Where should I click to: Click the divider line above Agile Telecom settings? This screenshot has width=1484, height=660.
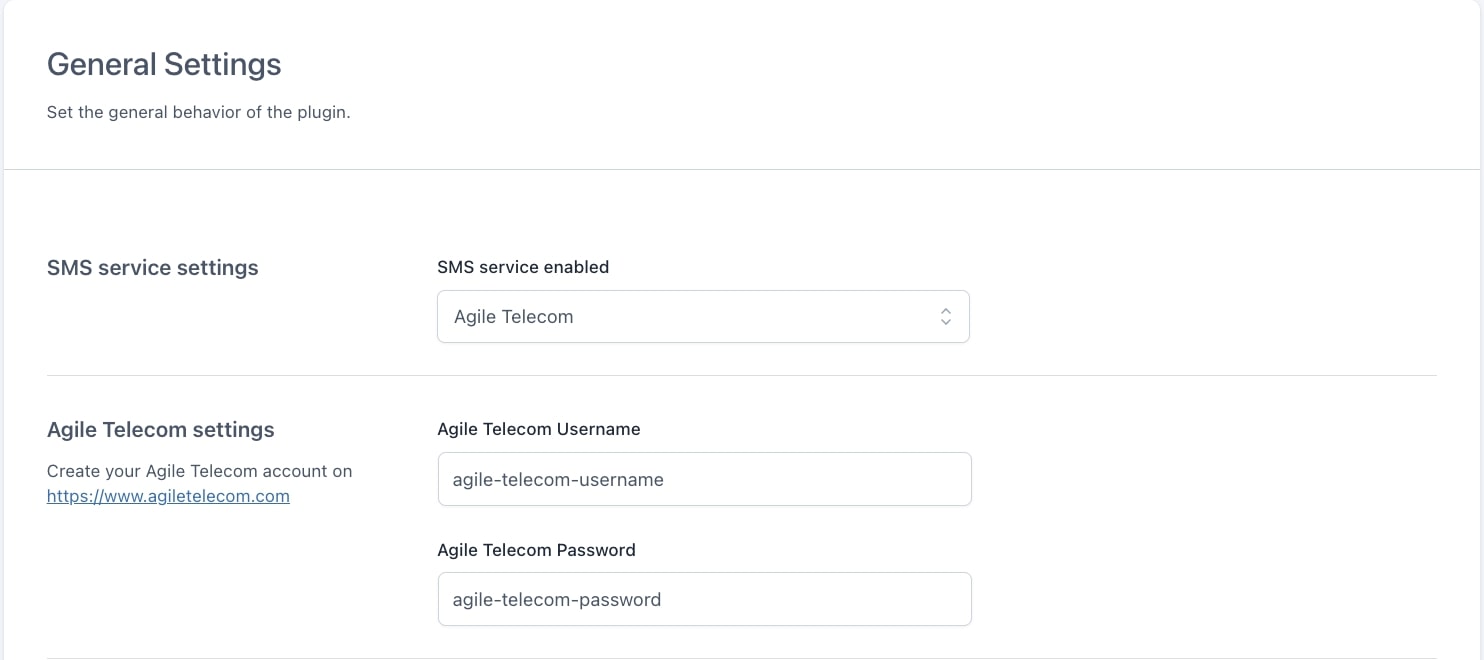tap(742, 376)
